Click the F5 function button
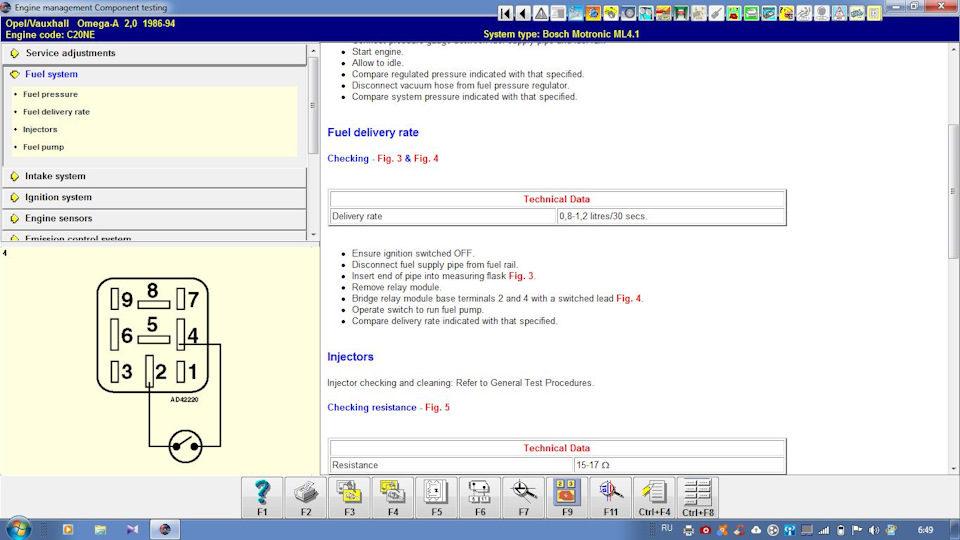 (436, 497)
